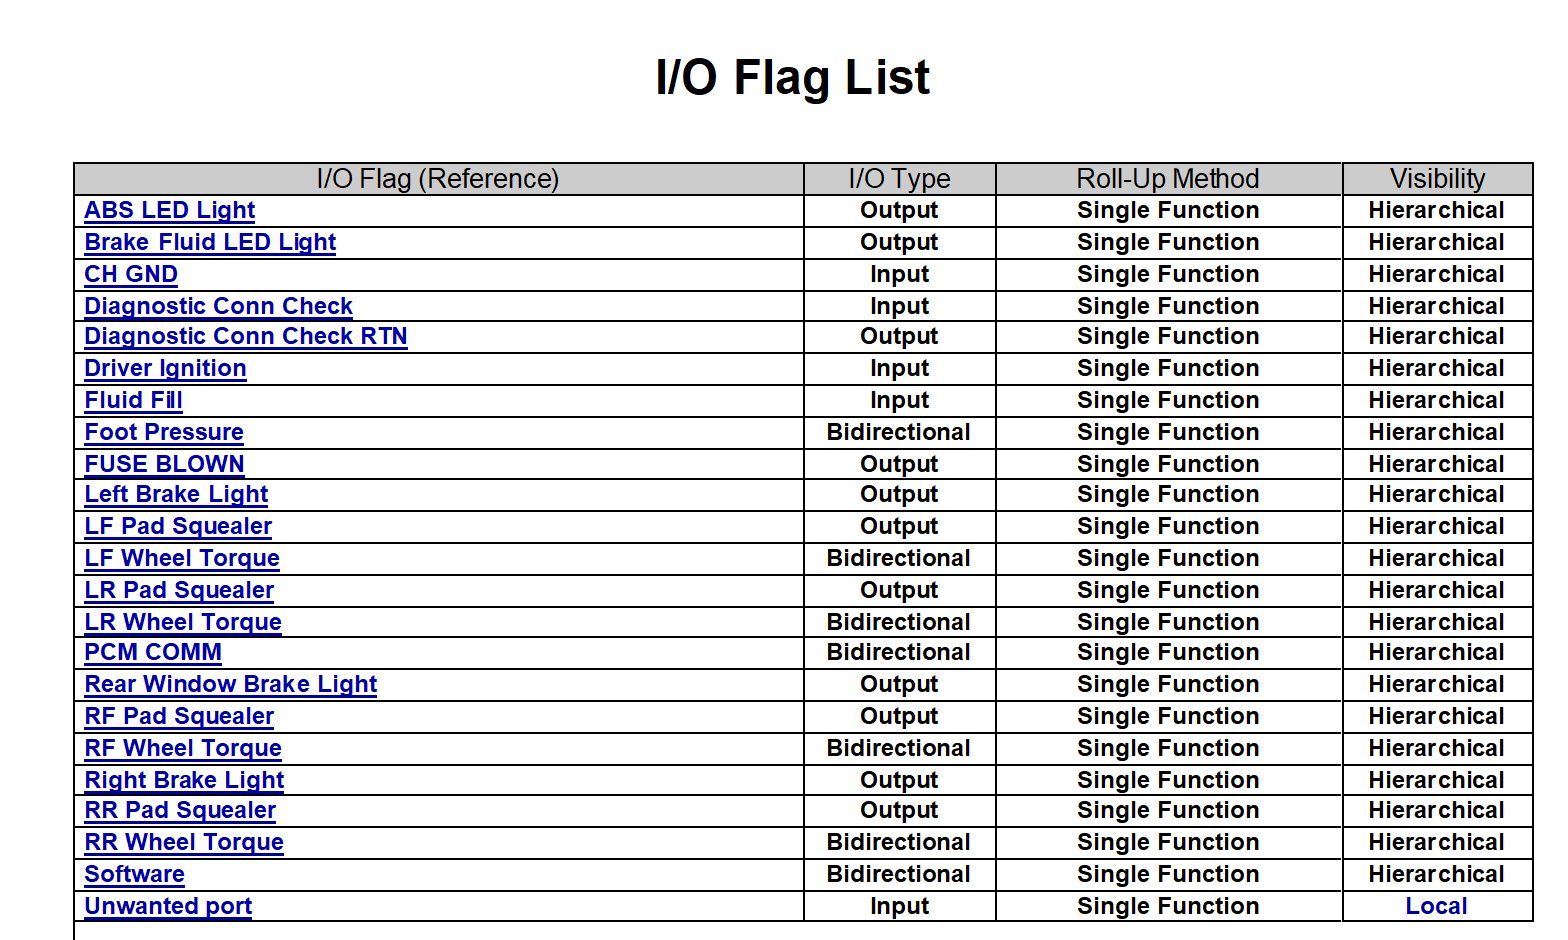
Task: Select the Driver Ignition flag link
Action: click(x=165, y=368)
